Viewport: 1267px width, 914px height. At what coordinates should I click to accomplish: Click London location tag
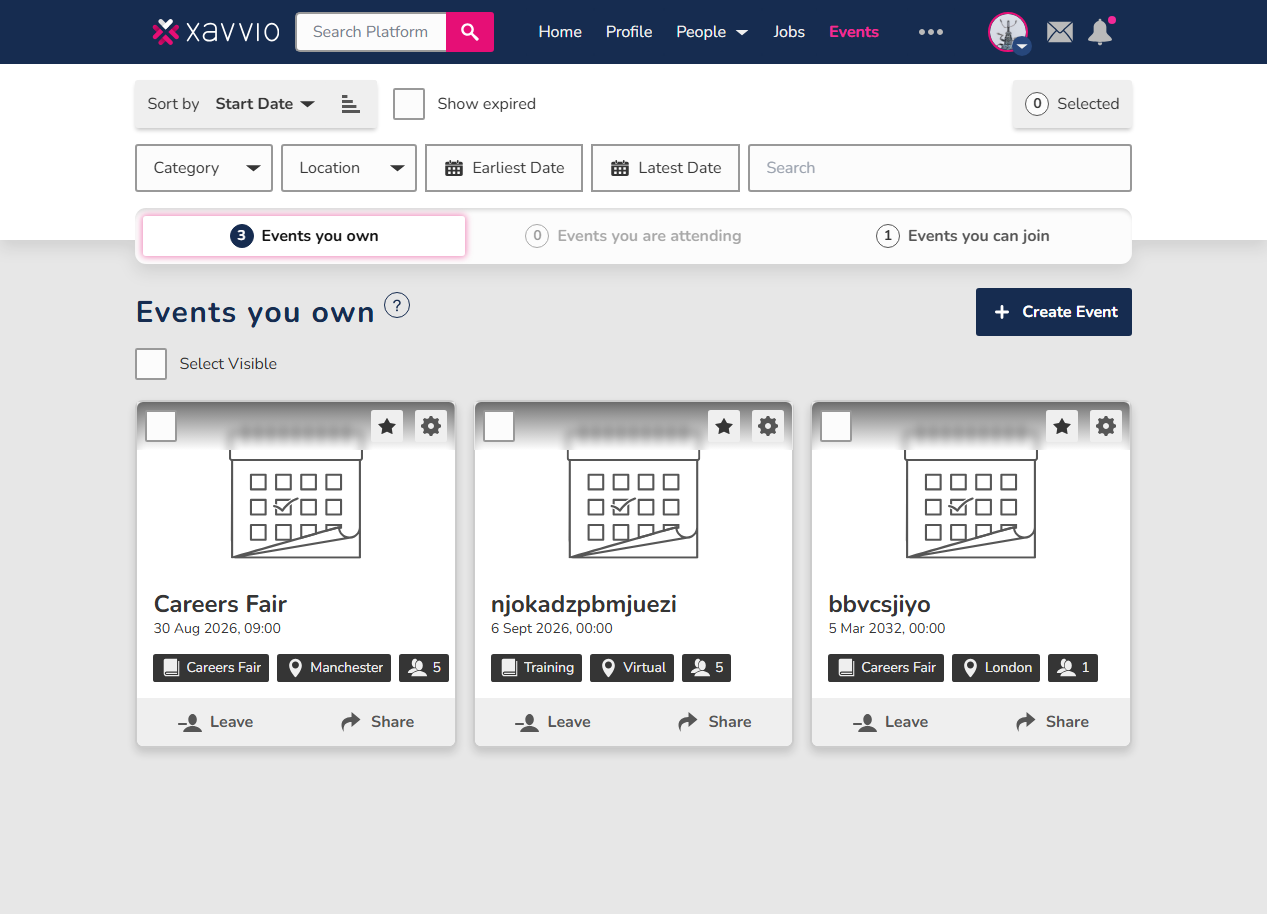[x=996, y=668]
